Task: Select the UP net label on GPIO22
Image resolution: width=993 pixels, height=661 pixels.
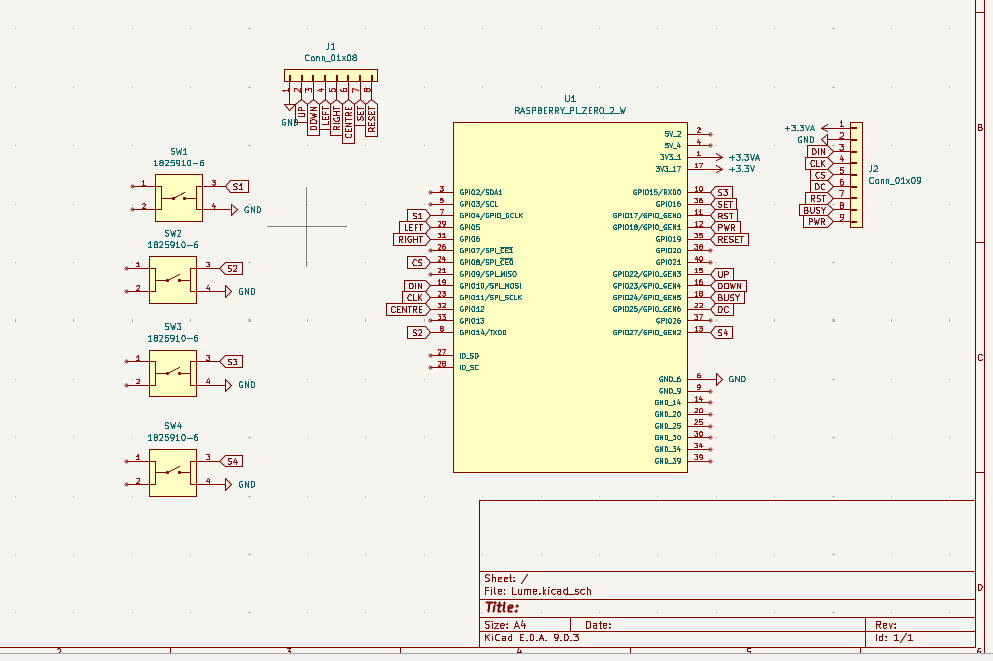Action: click(722, 274)
